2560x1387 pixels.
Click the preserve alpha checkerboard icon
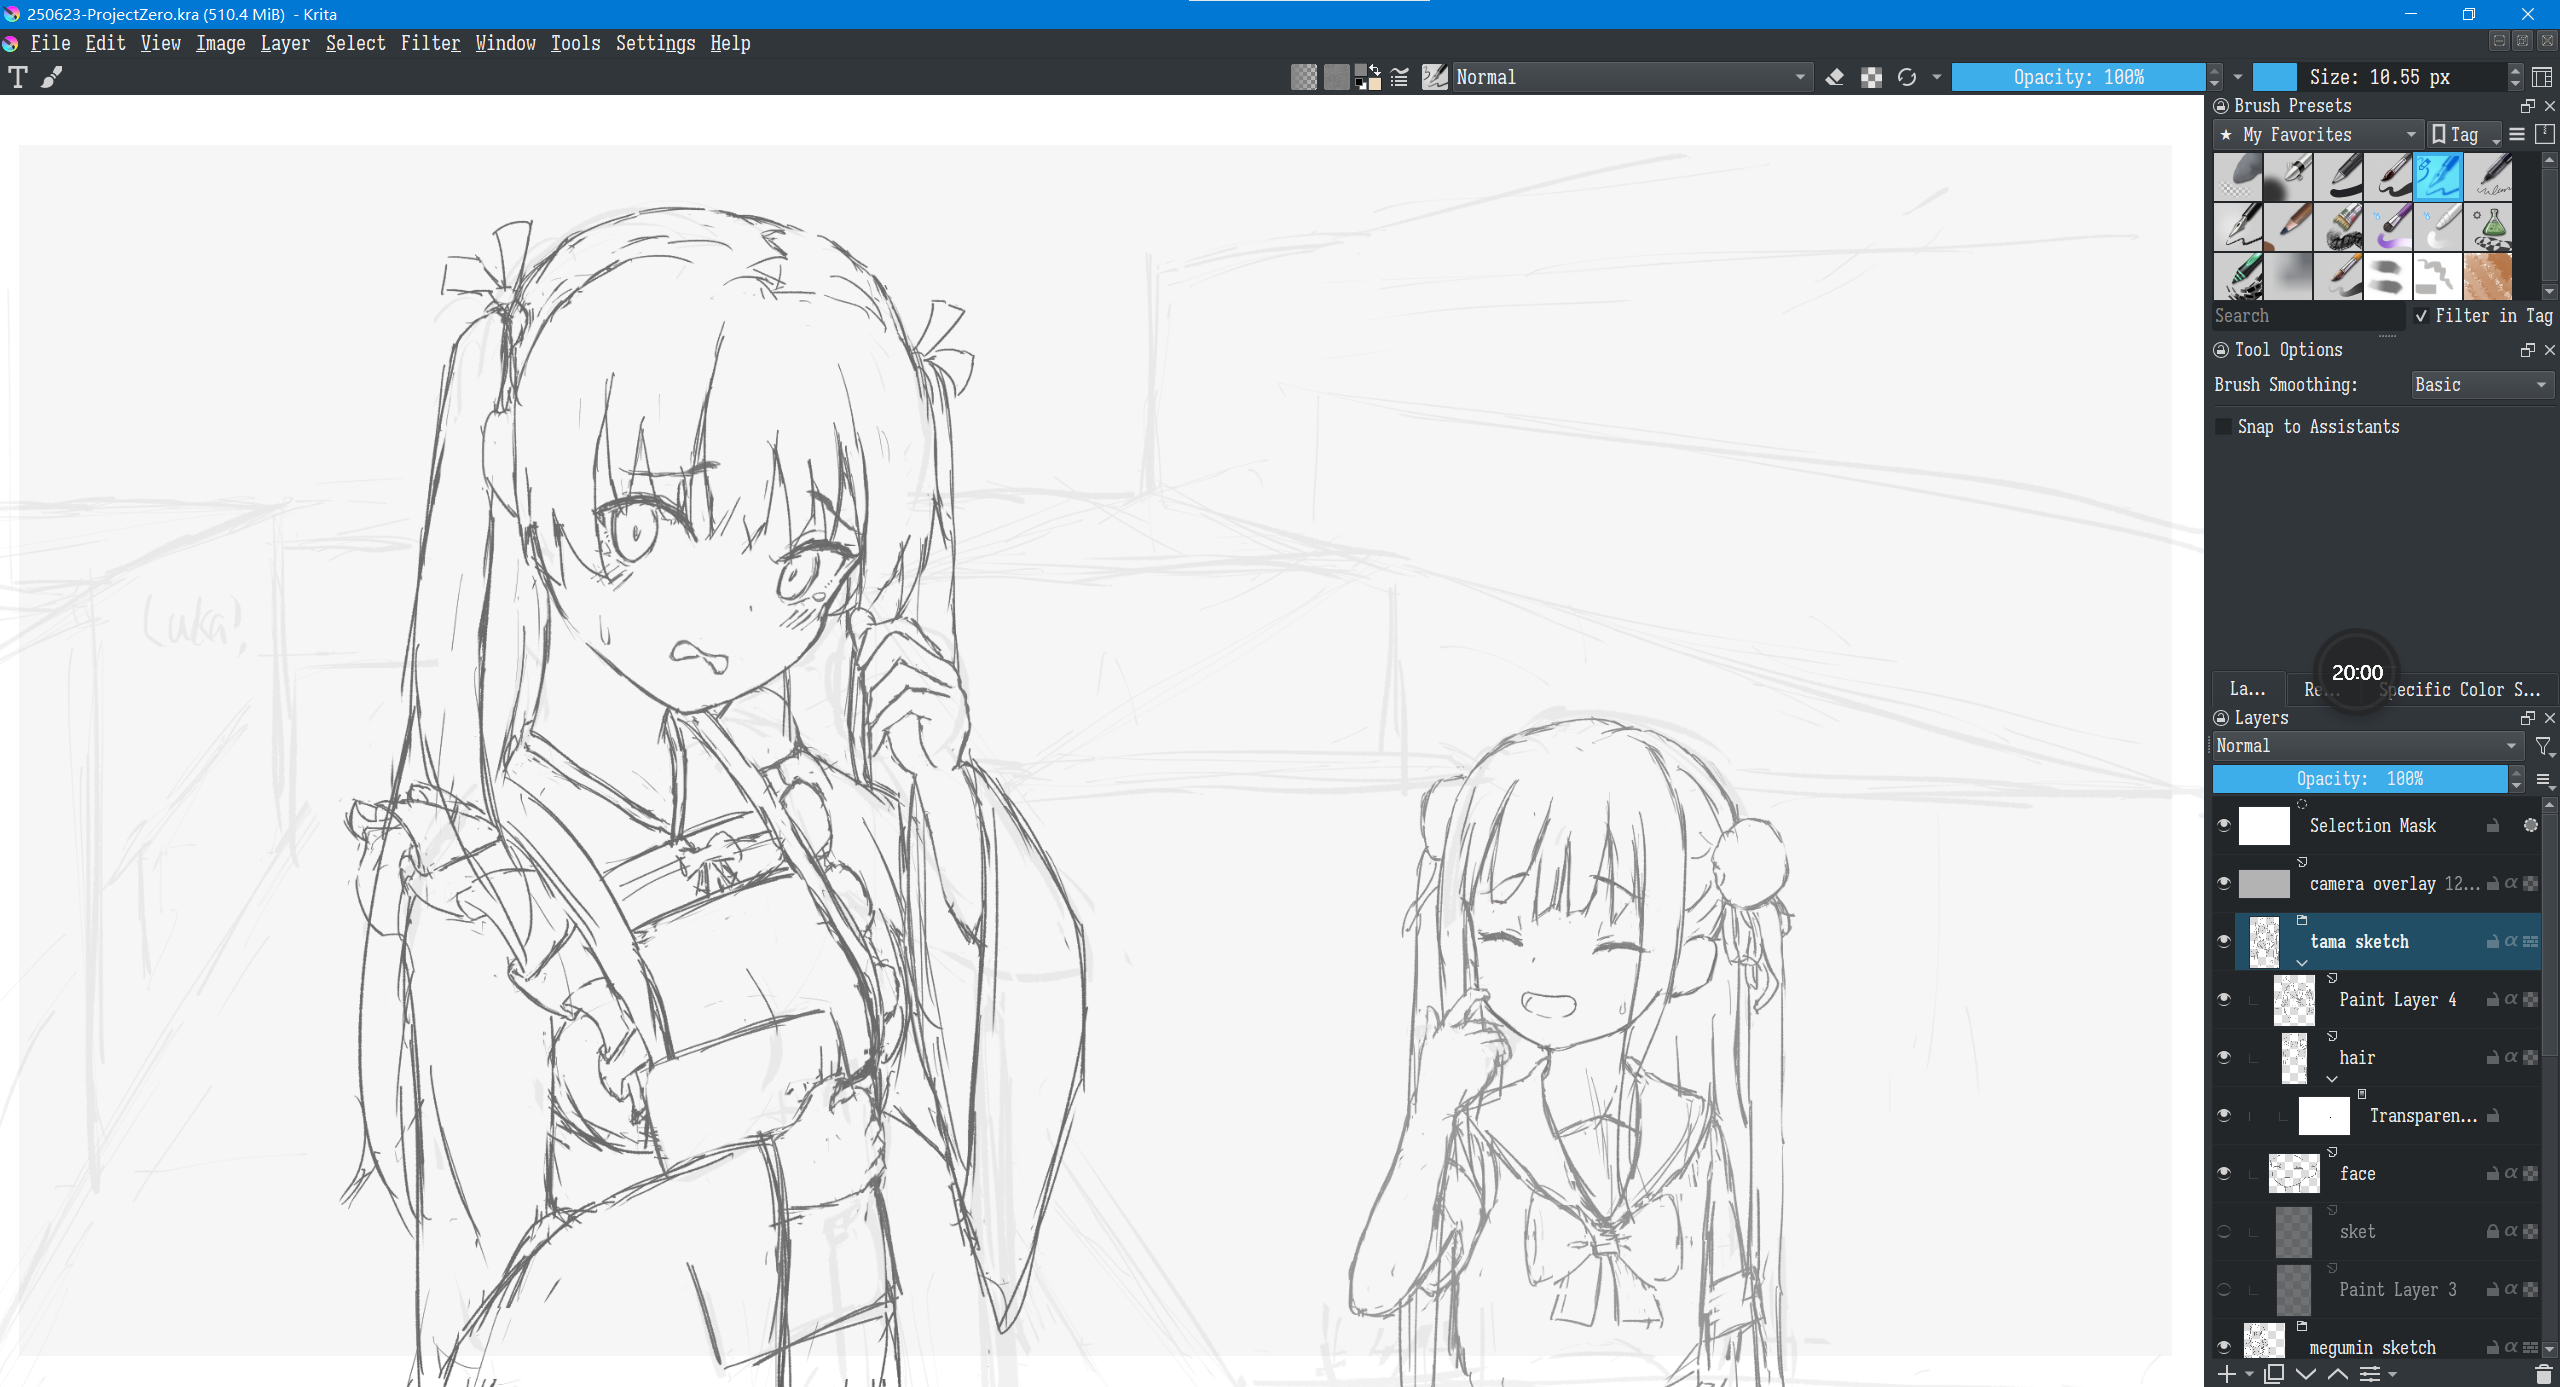tap(1871, 77)
